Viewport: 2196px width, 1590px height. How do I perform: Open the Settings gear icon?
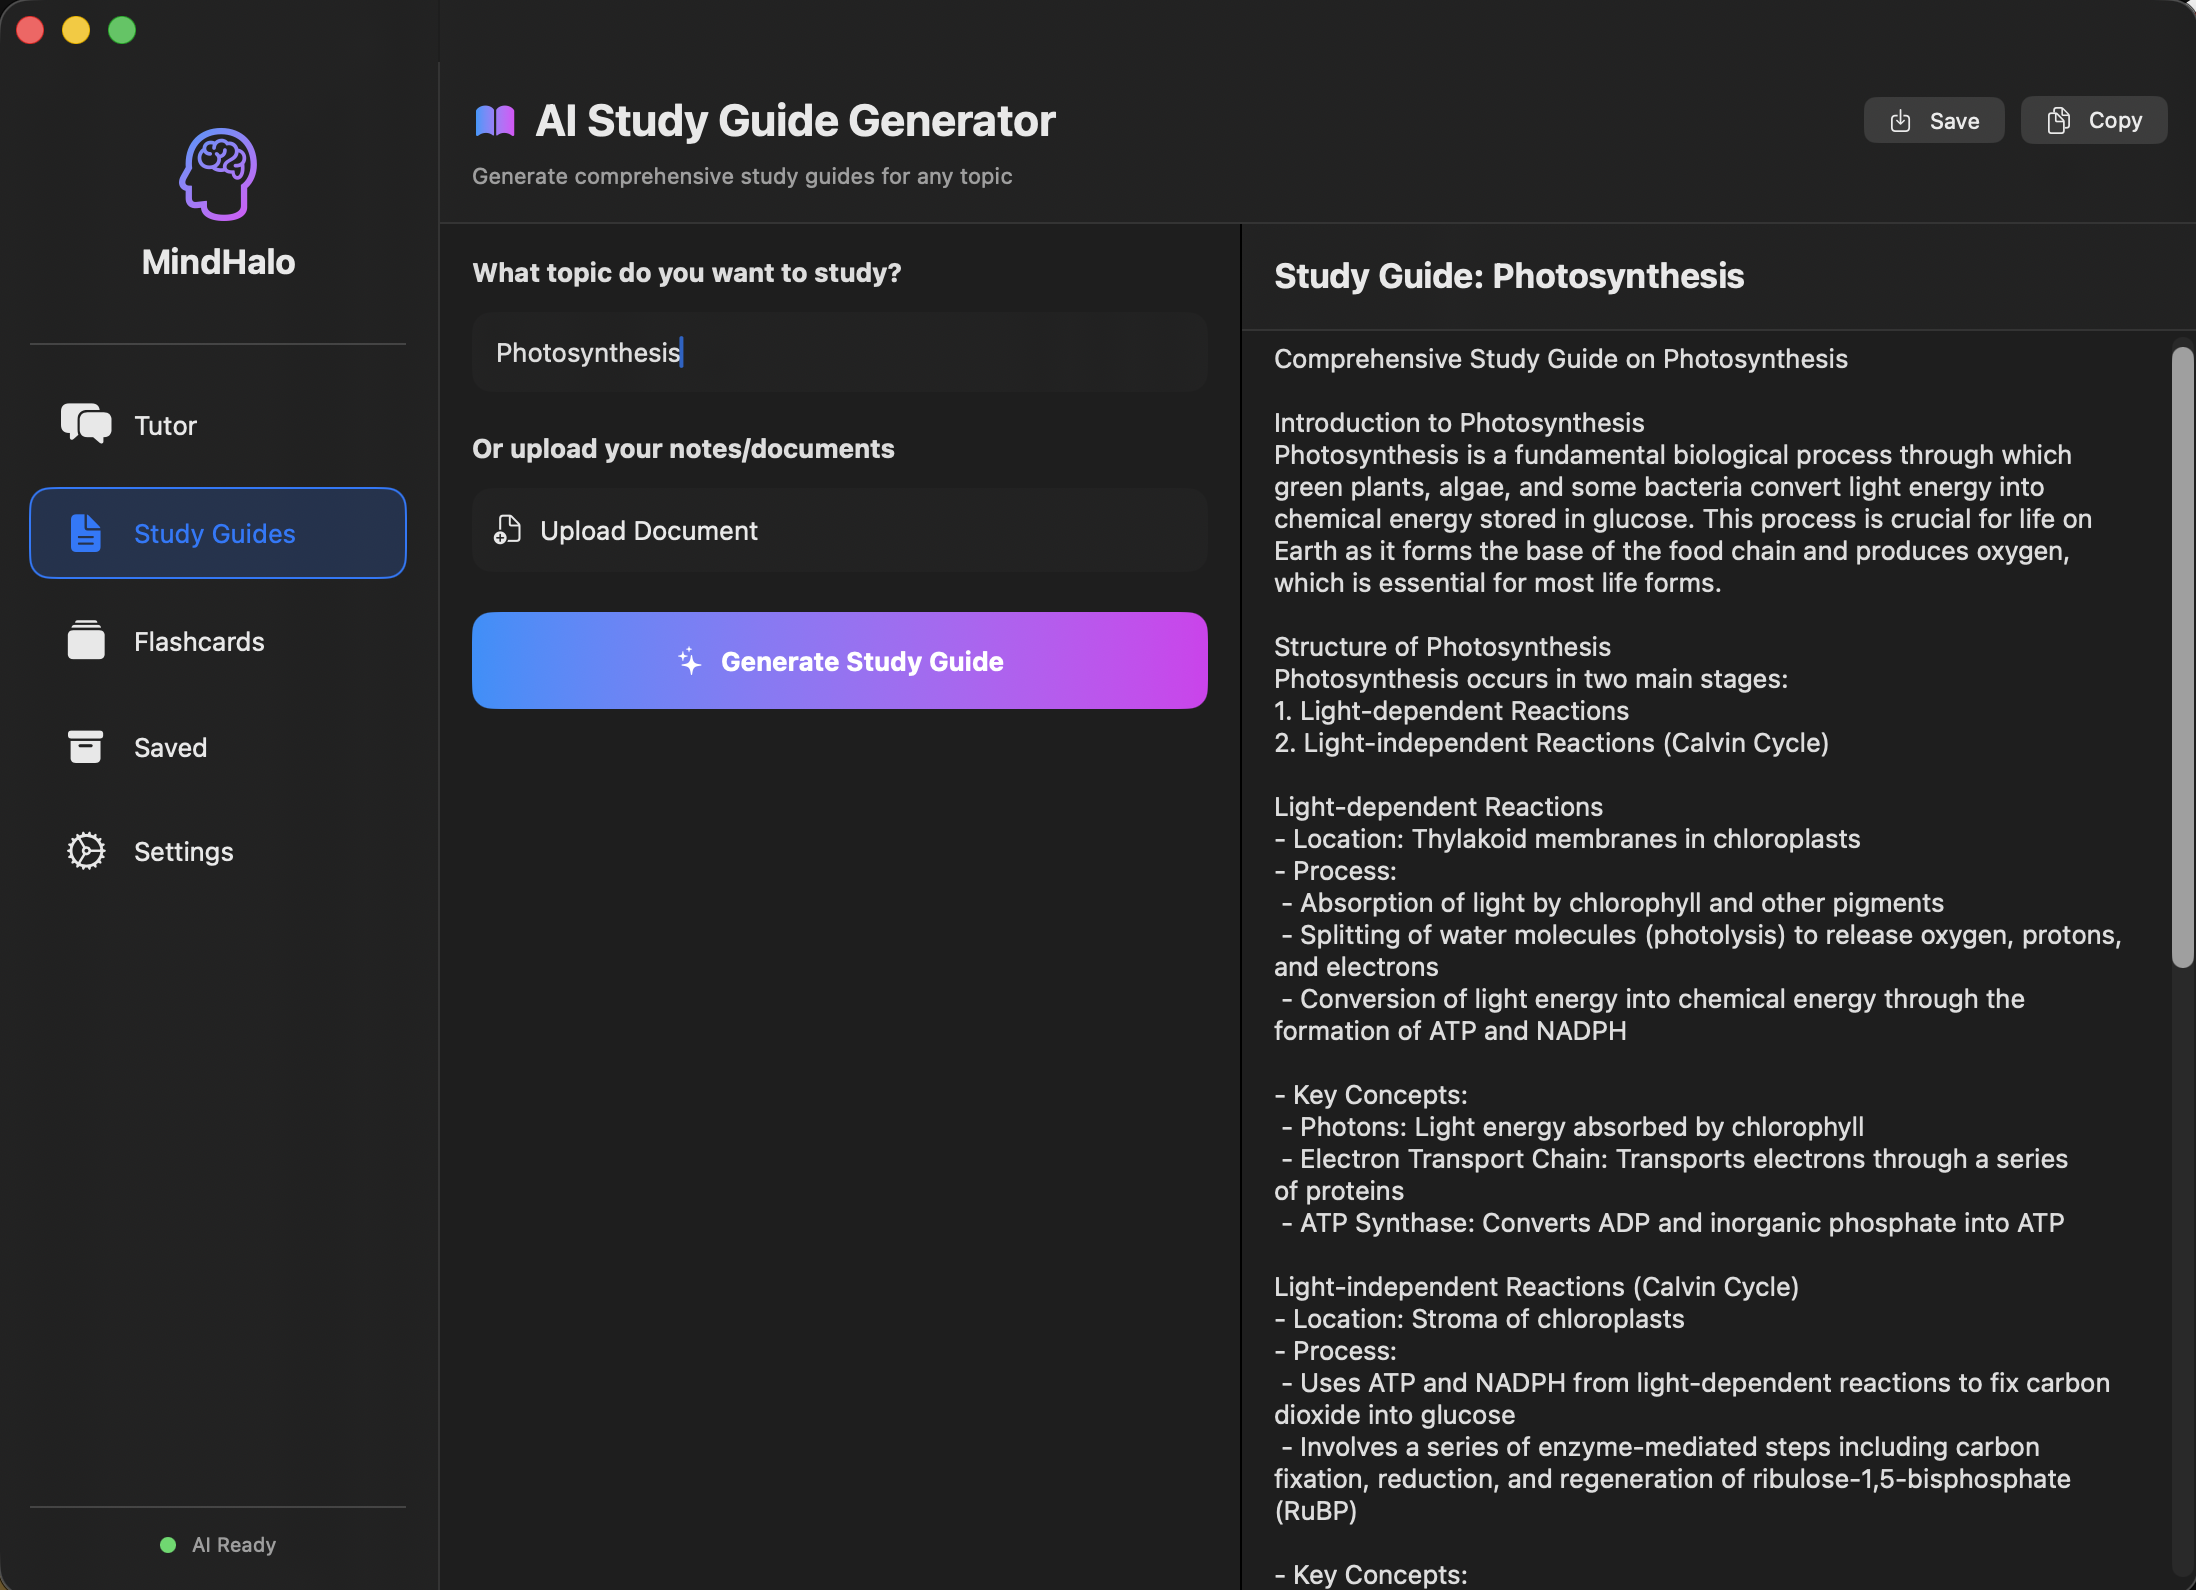[x=86, y=851]
